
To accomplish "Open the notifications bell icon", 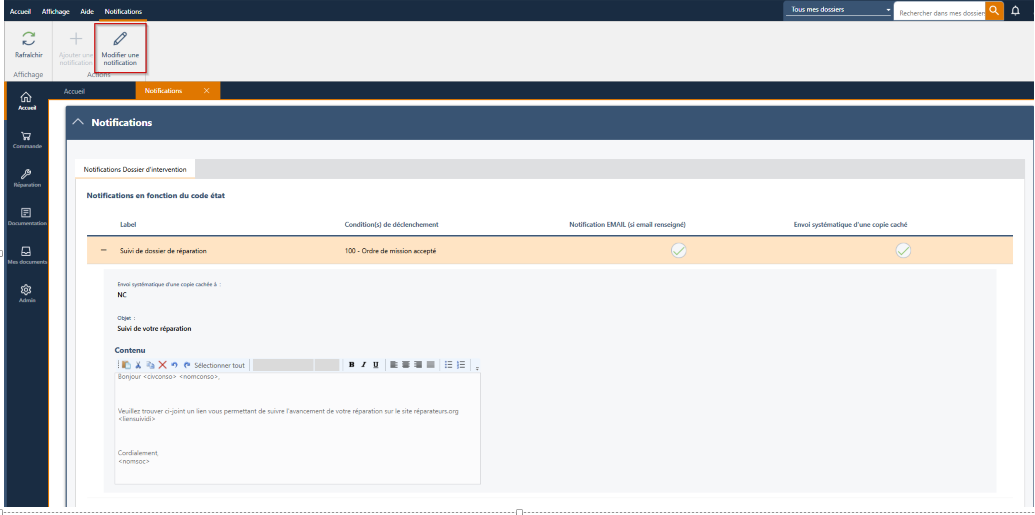I will [1016, 11].
